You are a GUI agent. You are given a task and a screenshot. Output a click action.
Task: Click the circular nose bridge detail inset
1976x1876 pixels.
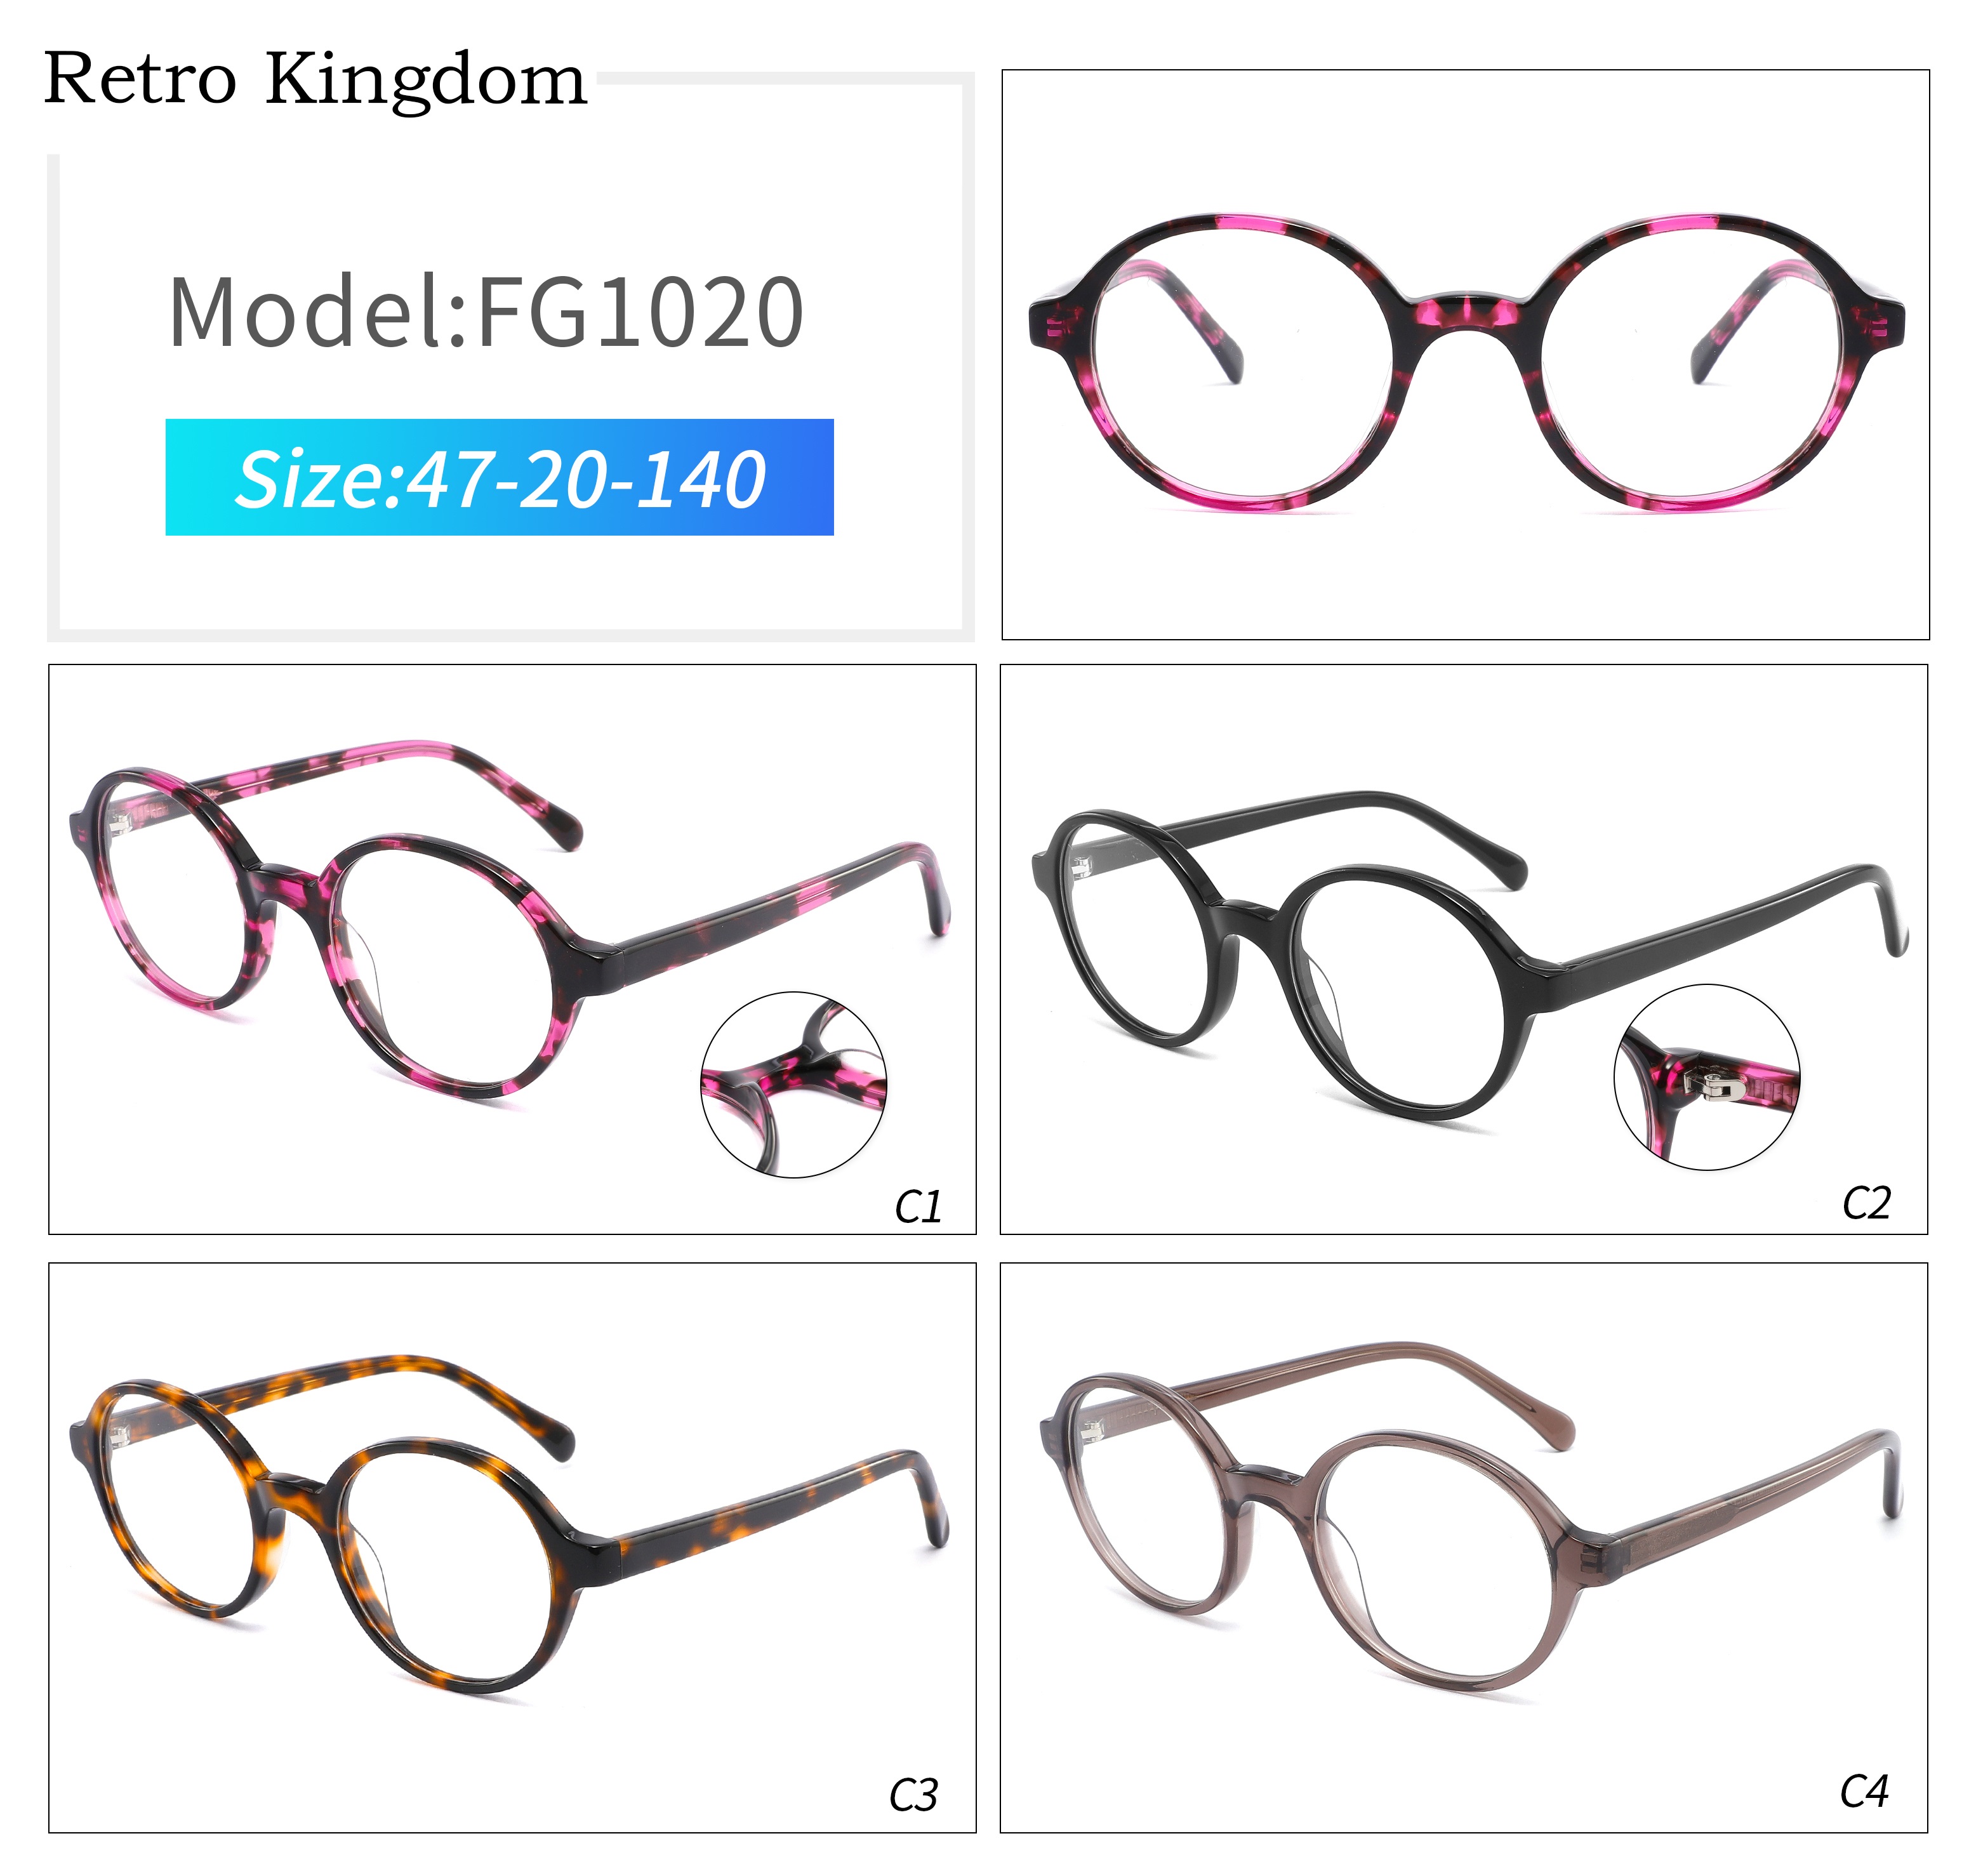793,1085
